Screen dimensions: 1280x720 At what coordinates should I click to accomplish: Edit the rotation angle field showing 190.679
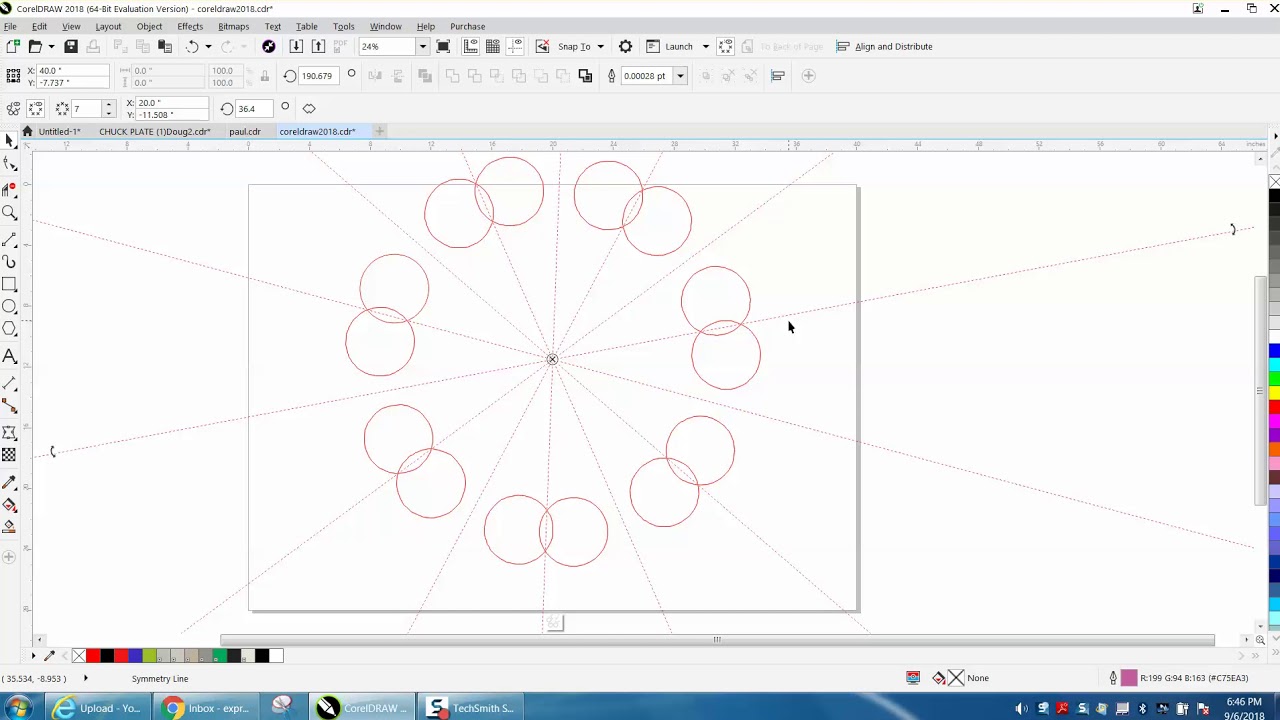317,76
